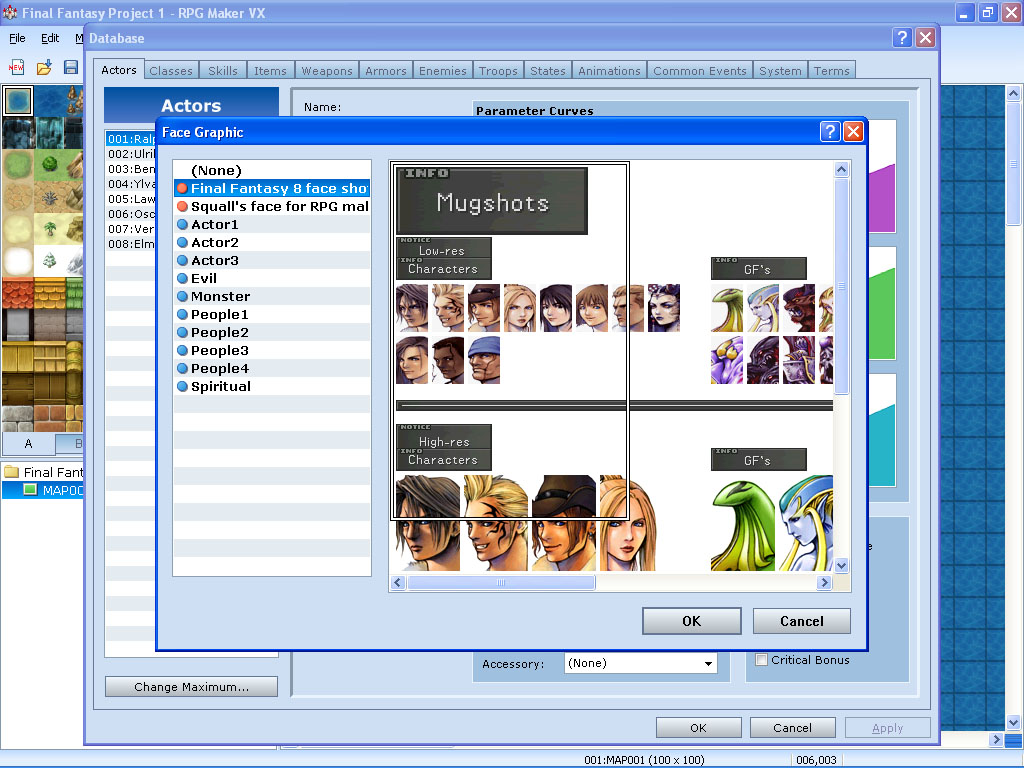Select People4 in face graphic list
The height and width of the screenshot is (768, 1024).
point(272,368)
